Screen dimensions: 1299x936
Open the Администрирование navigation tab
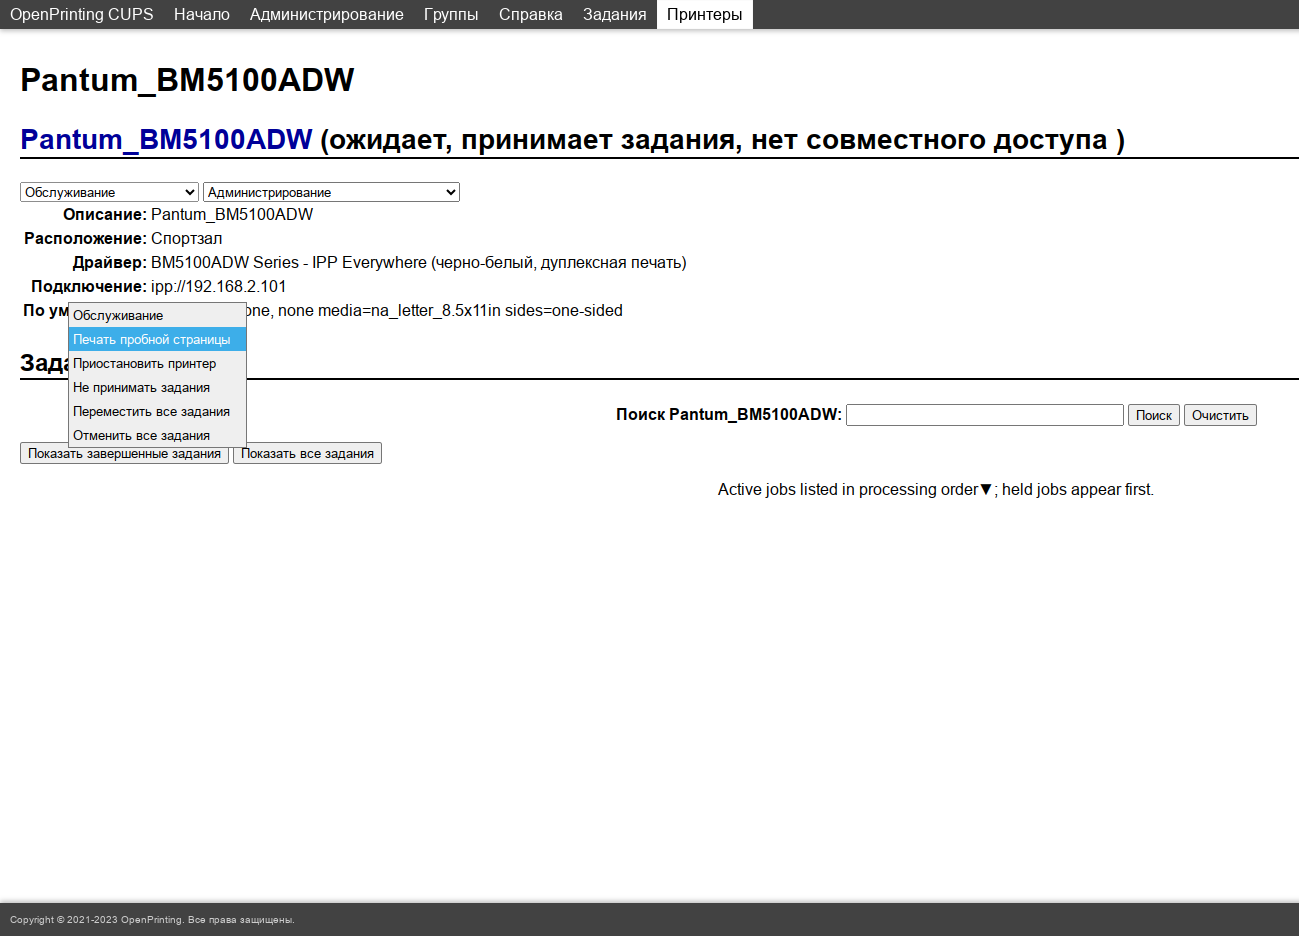click(x=326, y=14)
